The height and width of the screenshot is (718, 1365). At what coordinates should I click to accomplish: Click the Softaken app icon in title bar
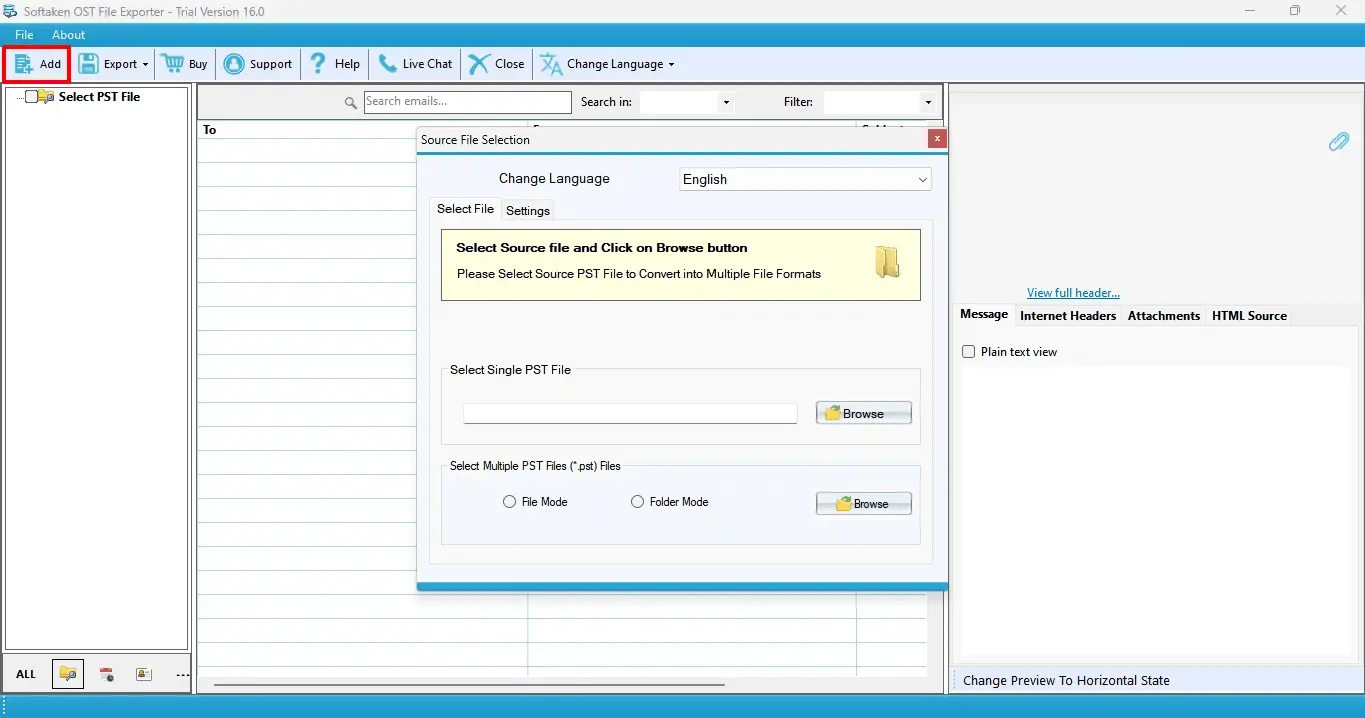click(11, 11)
